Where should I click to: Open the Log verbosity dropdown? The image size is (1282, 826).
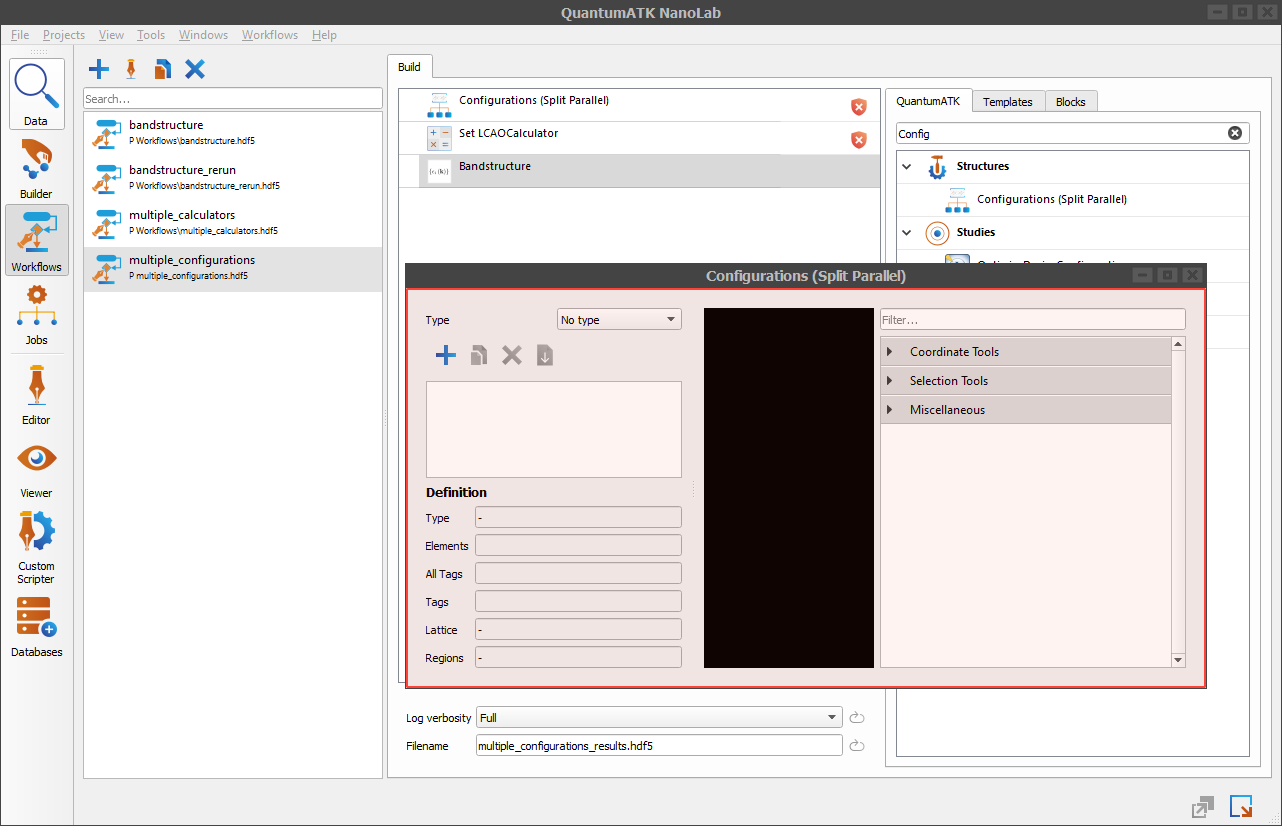click(x=660, y=718)
